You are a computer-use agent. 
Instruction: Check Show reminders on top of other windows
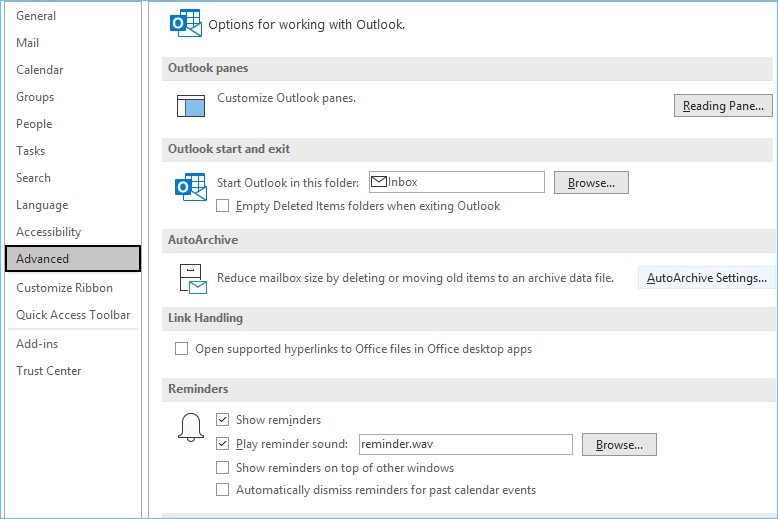click(223, 468)
